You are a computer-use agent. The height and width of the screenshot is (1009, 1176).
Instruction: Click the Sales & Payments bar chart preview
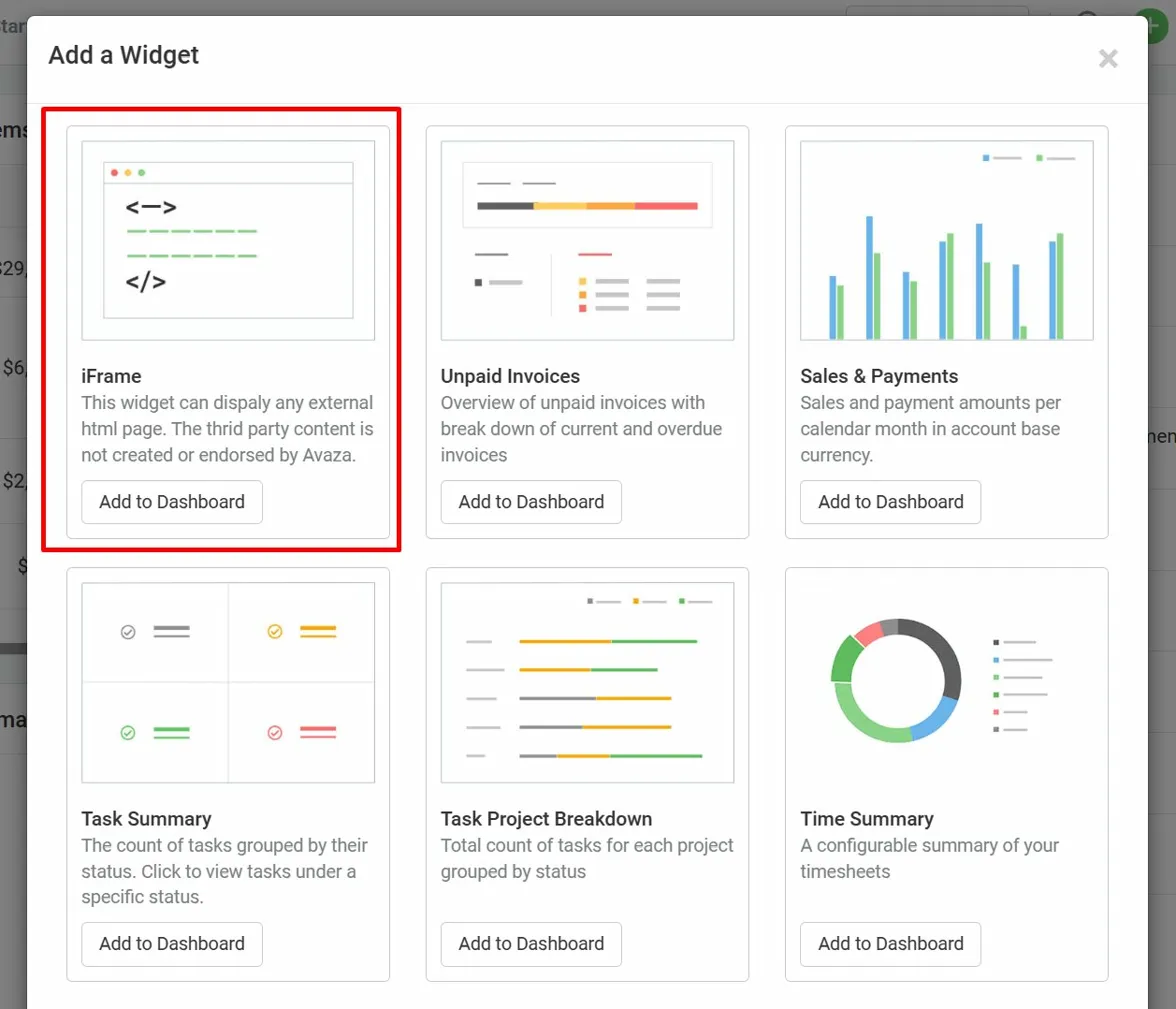click(x=946, y=240)
